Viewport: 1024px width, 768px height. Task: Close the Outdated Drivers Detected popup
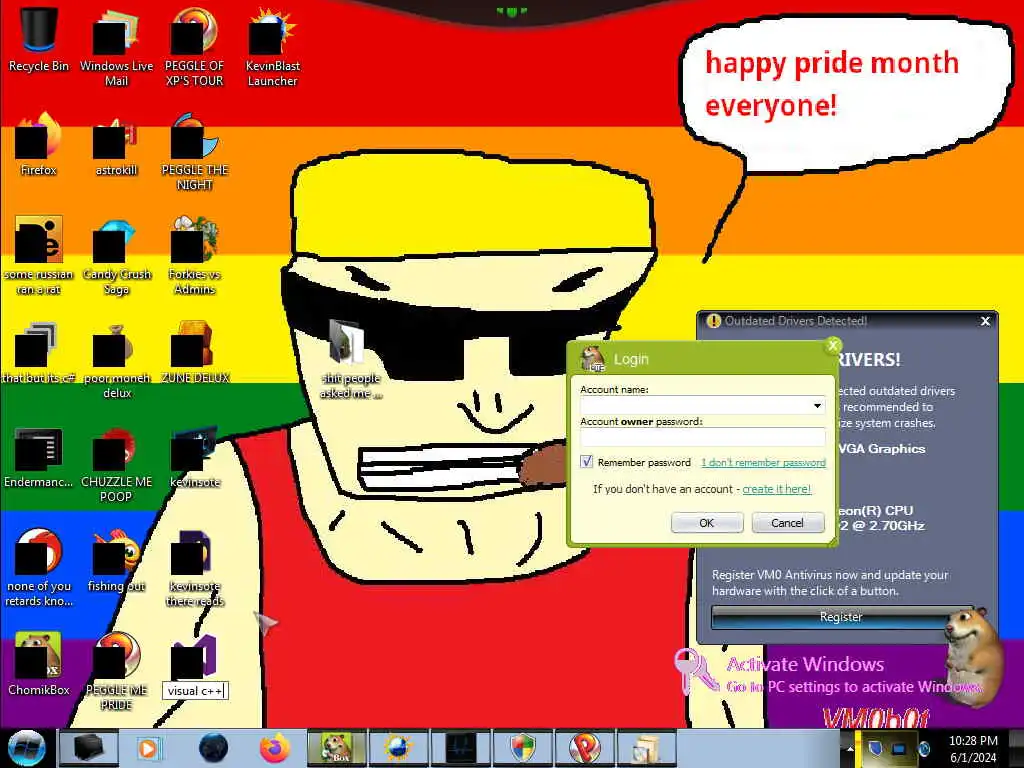click(x=985, y=321)
